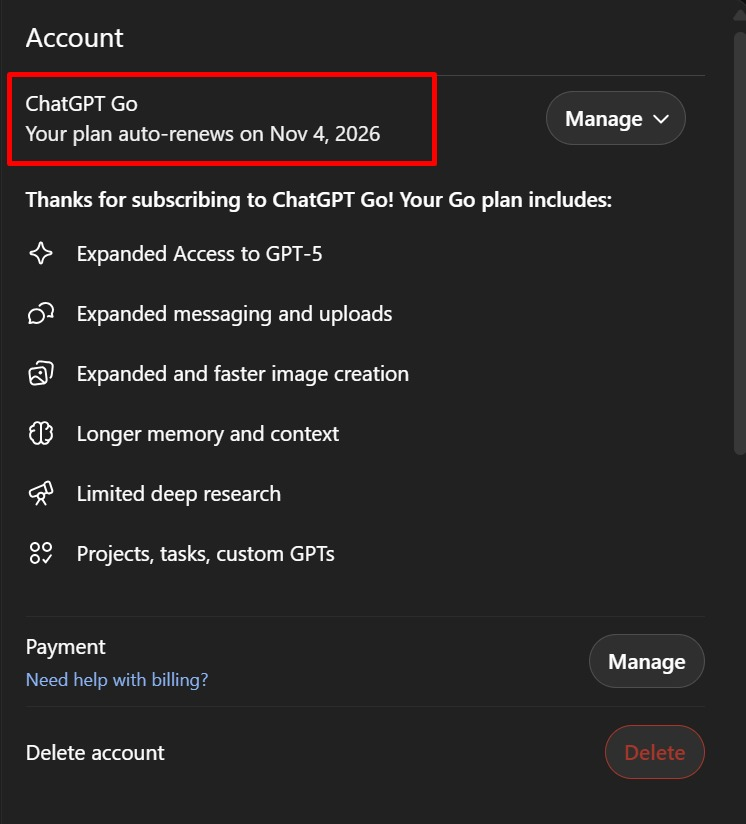The height and width of the screenshot is (824, 746).
Task: Click the Limited deep research item
Action: pyautogui.click(x=179, y=494)
